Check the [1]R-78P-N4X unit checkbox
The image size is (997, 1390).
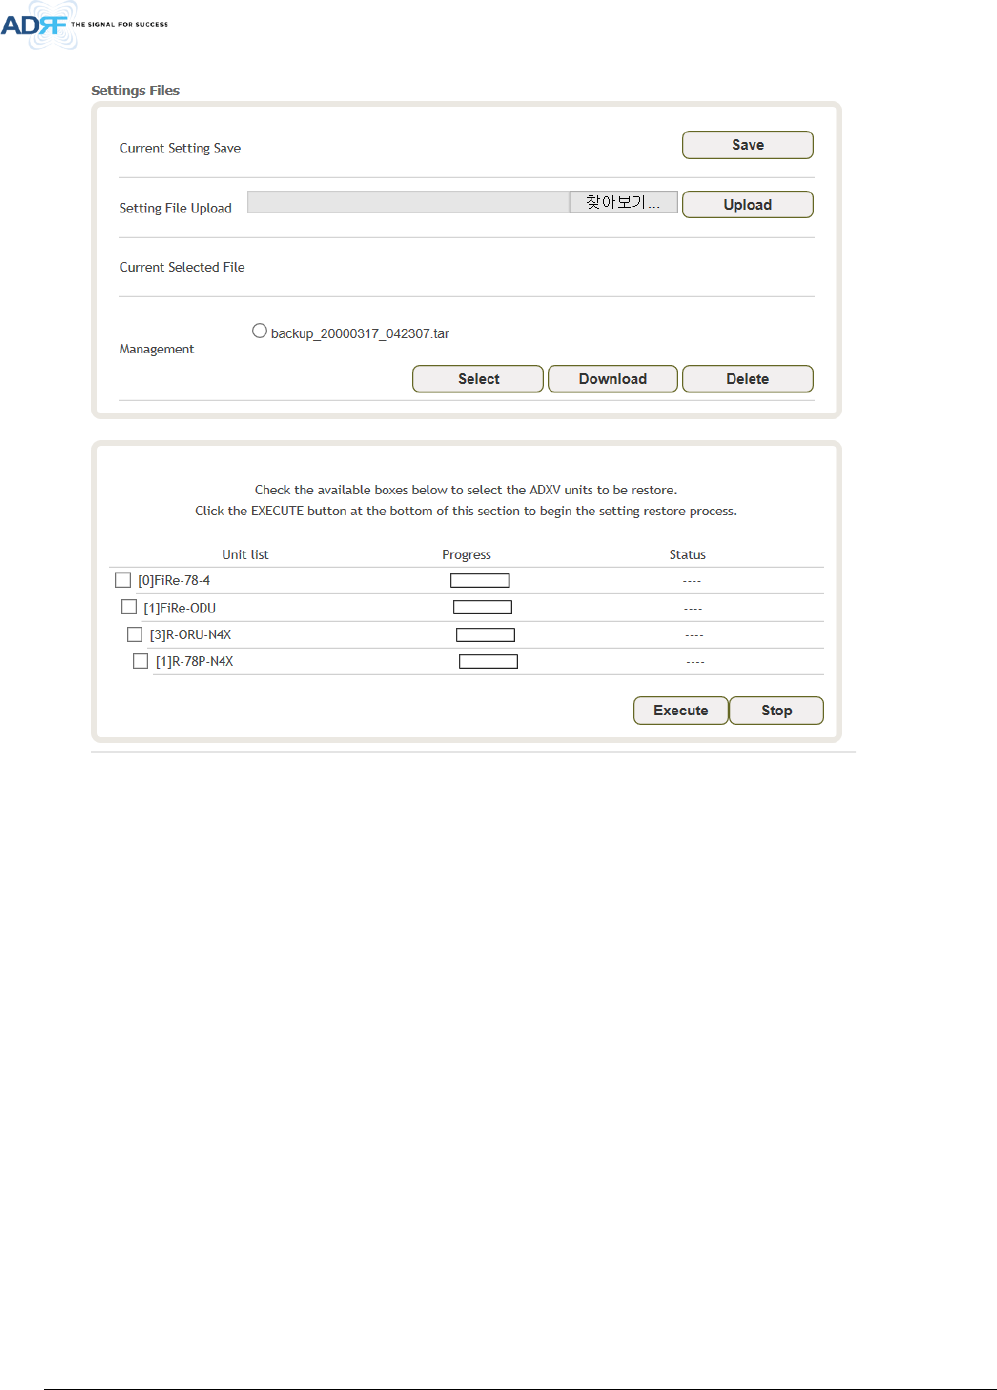coord(141,661)
